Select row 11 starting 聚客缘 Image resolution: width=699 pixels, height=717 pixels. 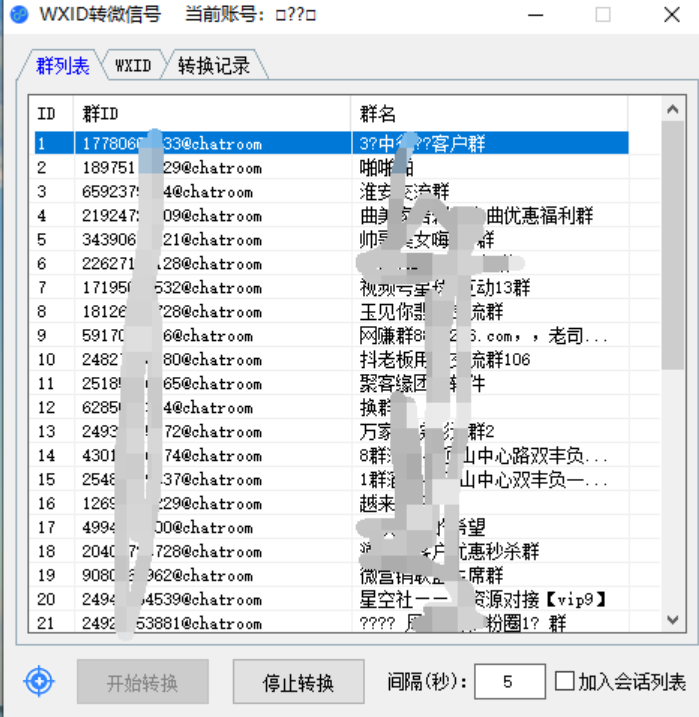331,383
